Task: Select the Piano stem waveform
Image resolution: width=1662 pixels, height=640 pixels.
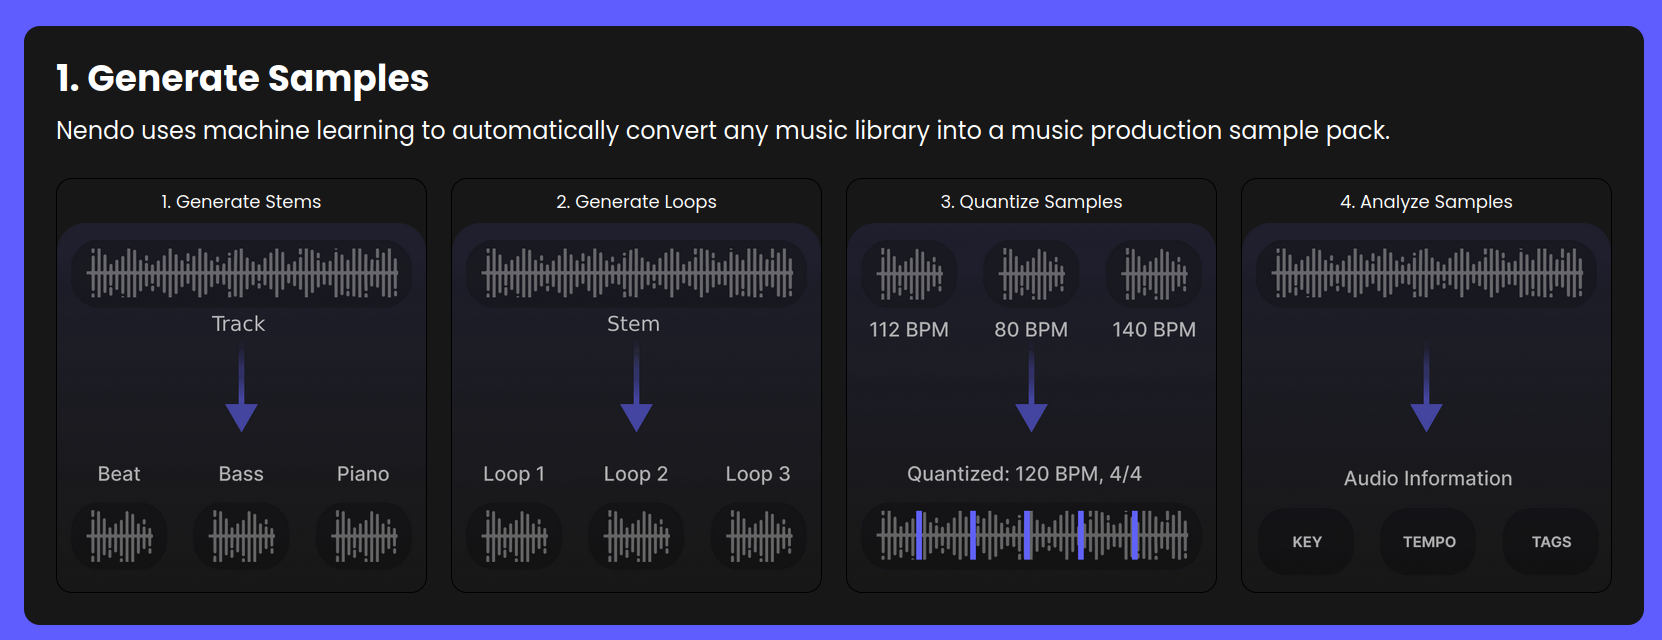Action: (x=364, y=537)
